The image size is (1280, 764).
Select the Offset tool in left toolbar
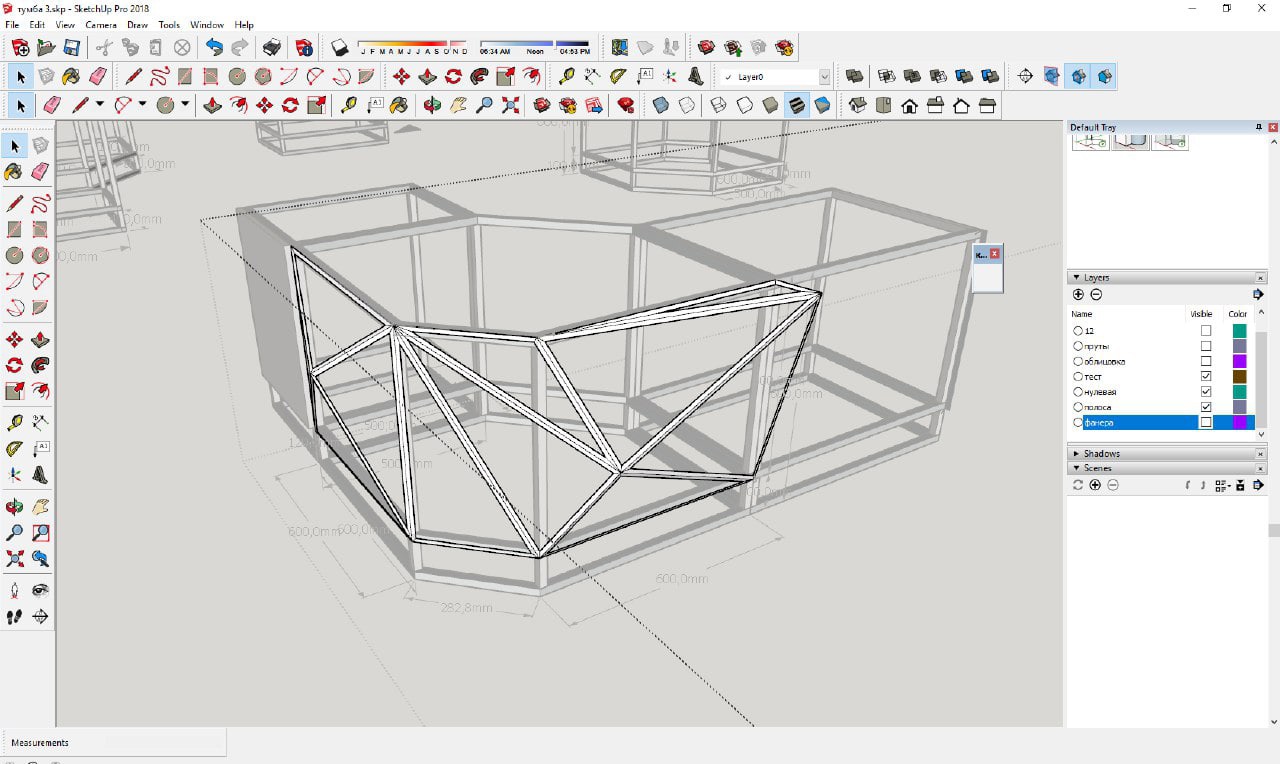[x=40, y=390]
